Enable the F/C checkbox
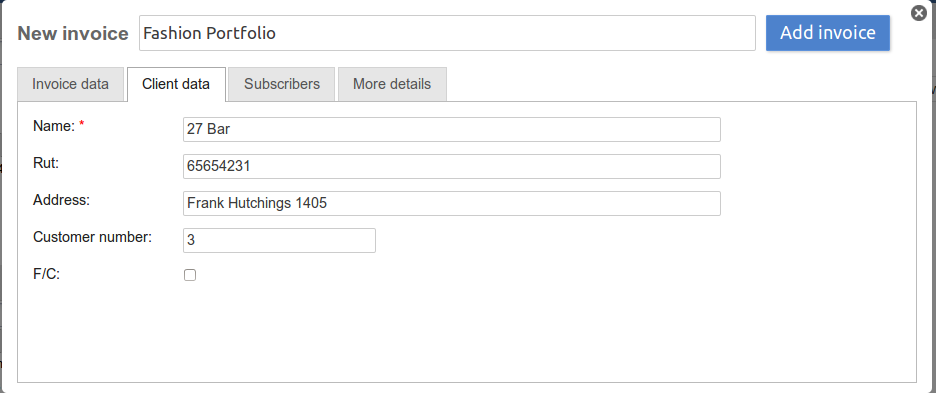 tap(190, 275)
